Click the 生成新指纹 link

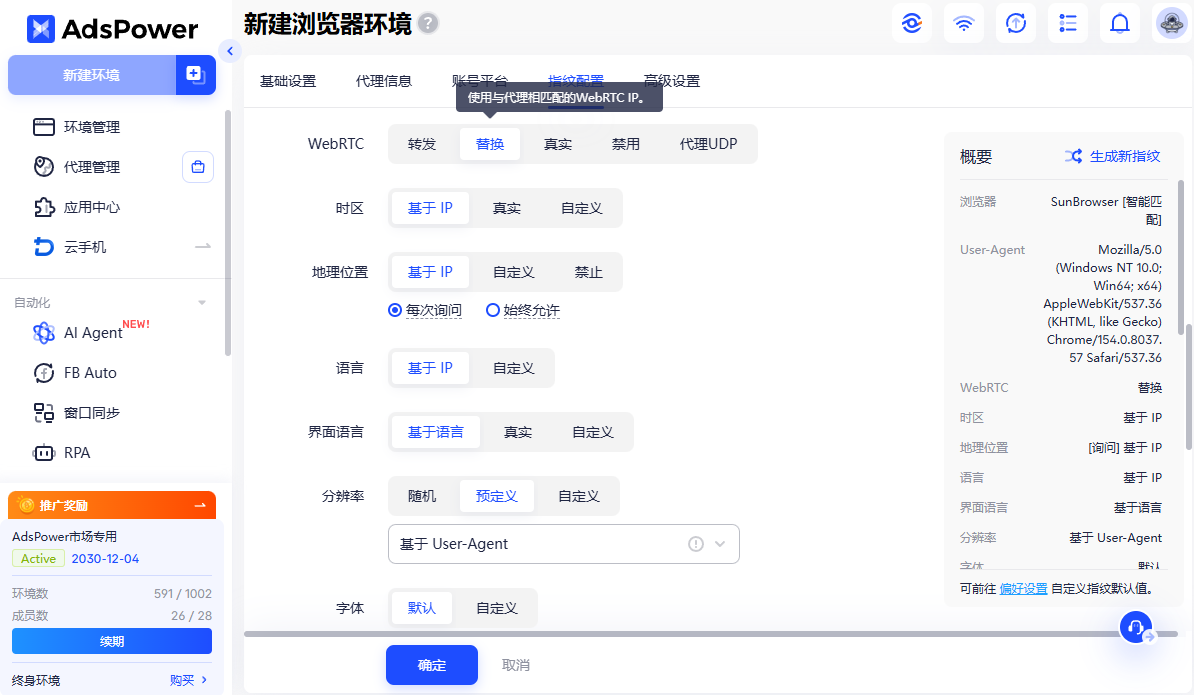pos(1125,156)
